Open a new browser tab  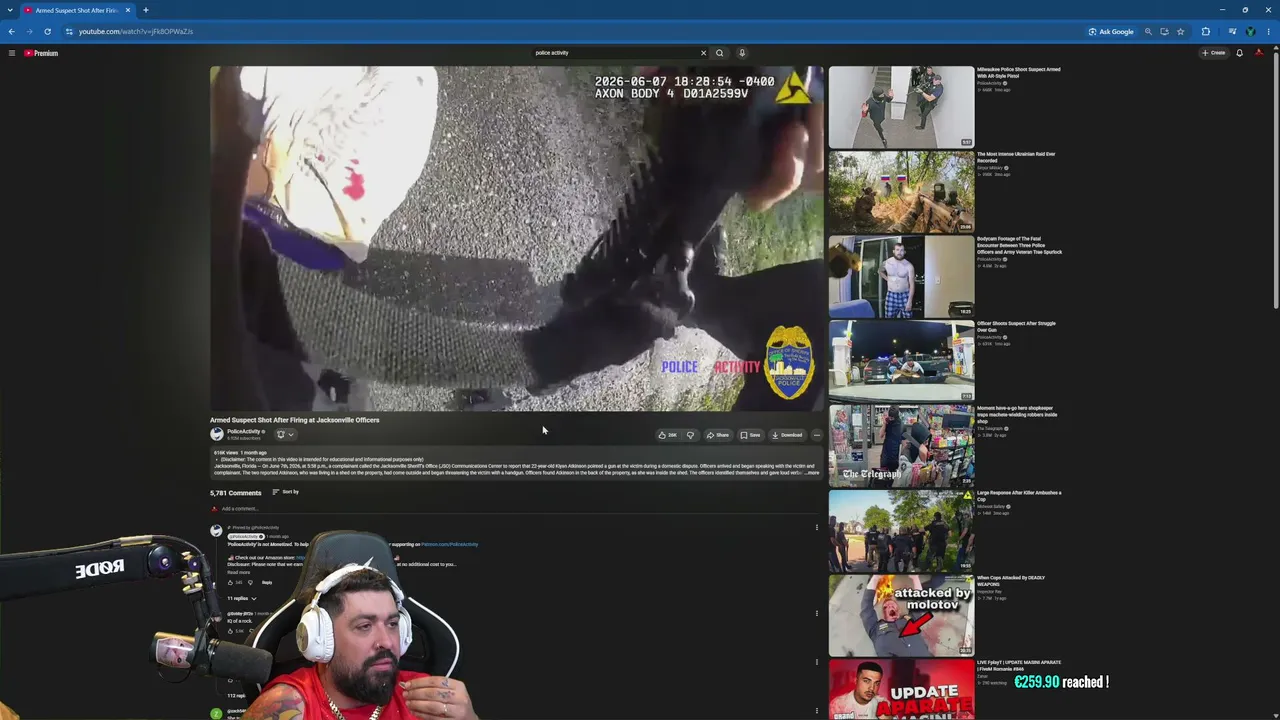145,10
